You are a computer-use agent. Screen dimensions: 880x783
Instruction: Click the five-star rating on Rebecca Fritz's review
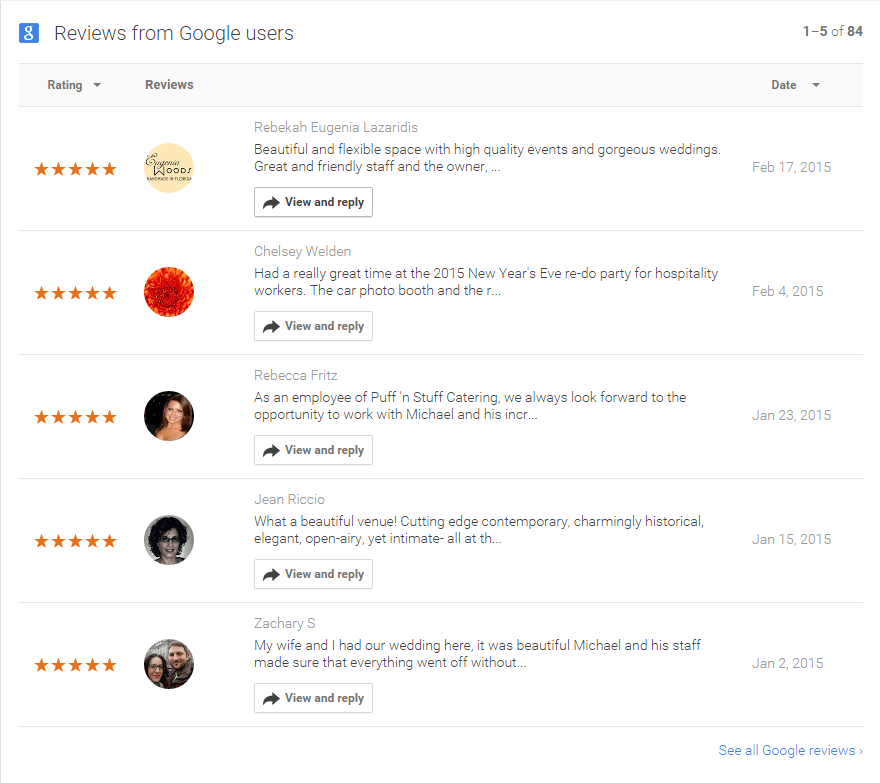coord(75,417)
